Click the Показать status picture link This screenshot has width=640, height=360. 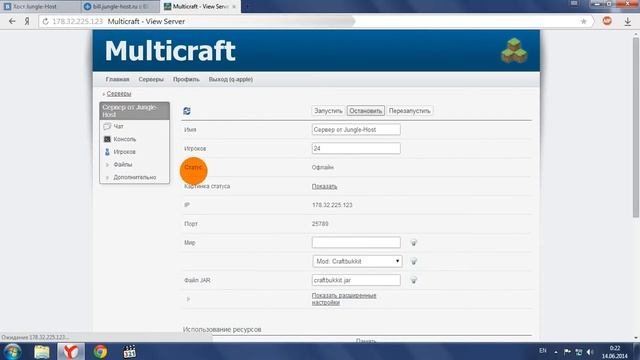[x=324, y=187]
